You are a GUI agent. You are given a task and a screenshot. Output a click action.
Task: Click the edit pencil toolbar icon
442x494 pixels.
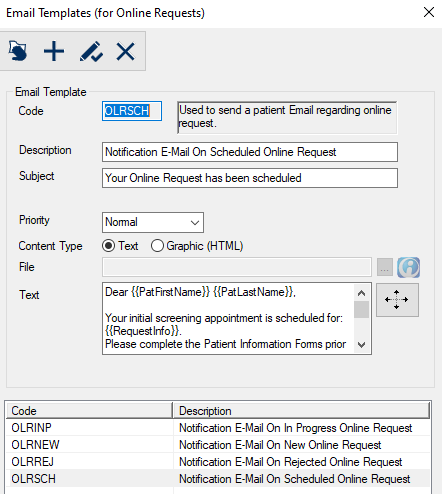click(x=91, y=51)
